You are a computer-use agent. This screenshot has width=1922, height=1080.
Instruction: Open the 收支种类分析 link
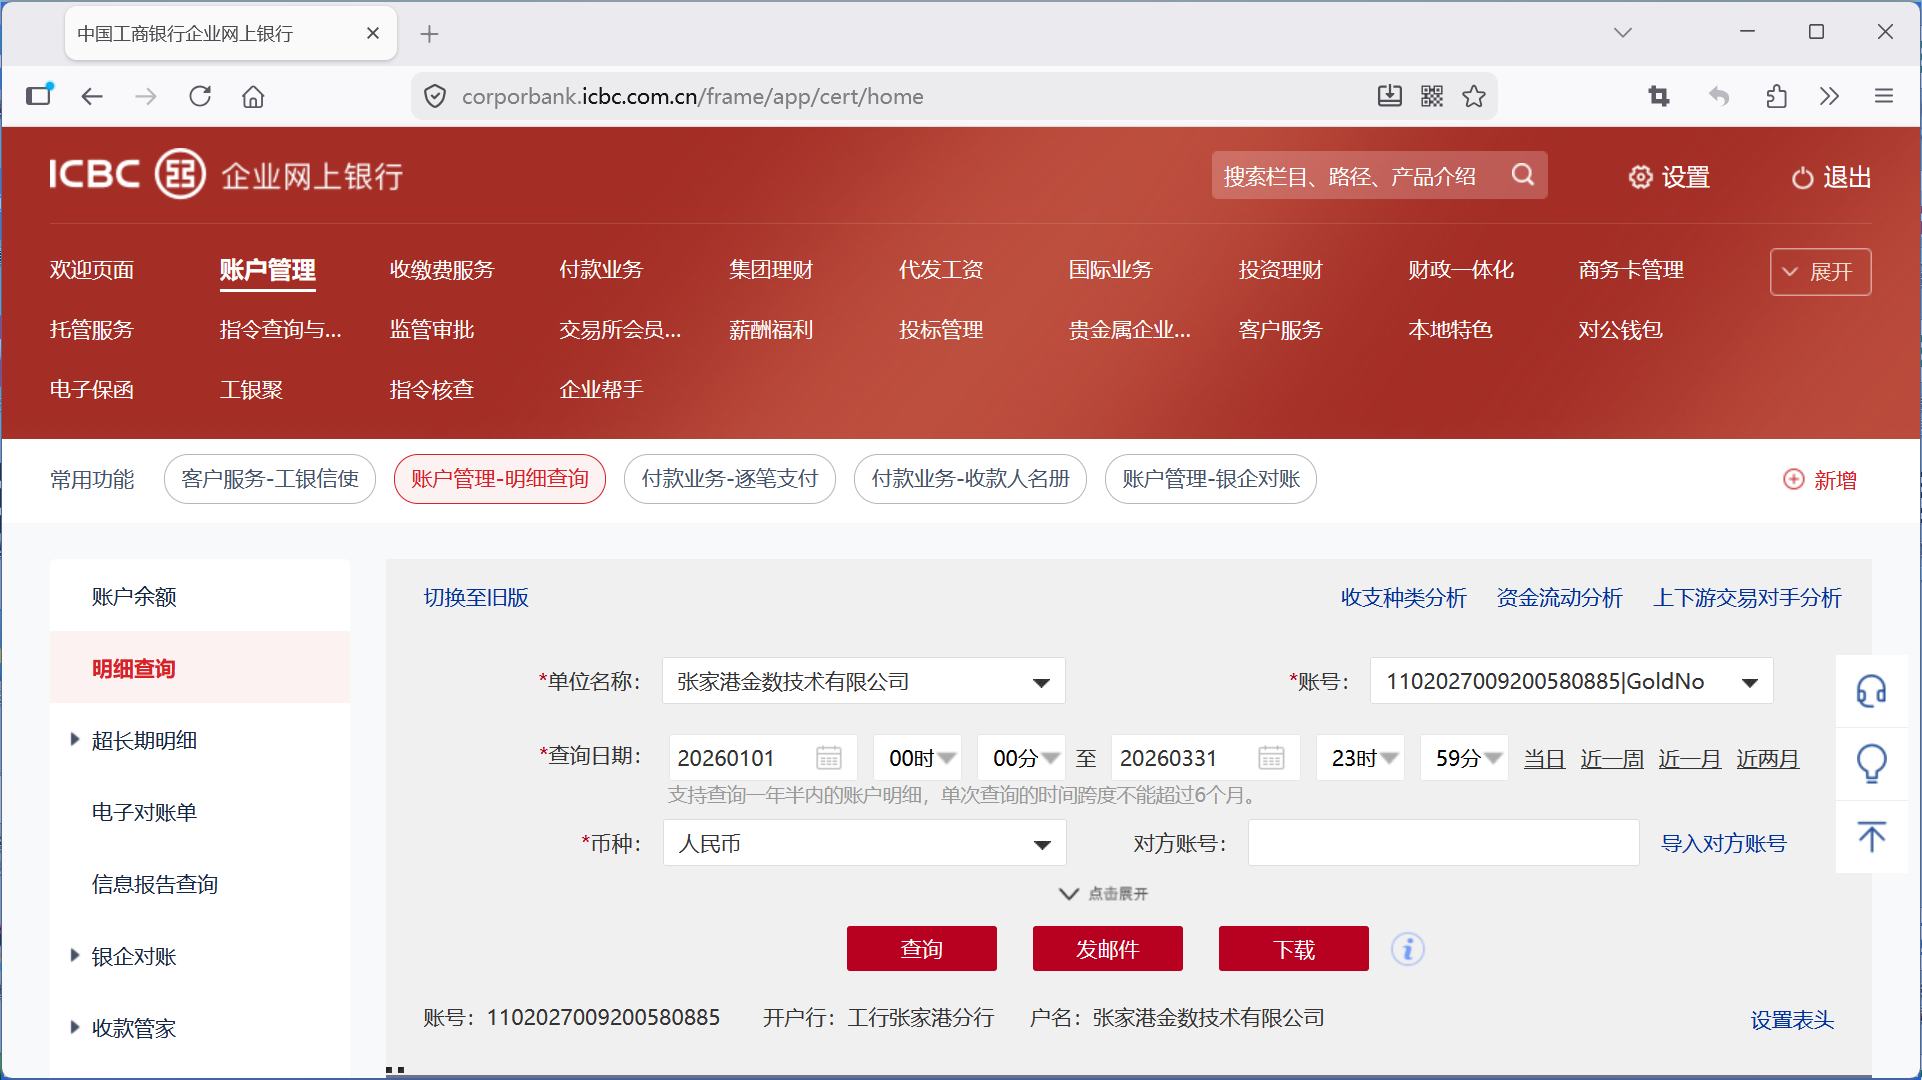[x=1404, y=597]
